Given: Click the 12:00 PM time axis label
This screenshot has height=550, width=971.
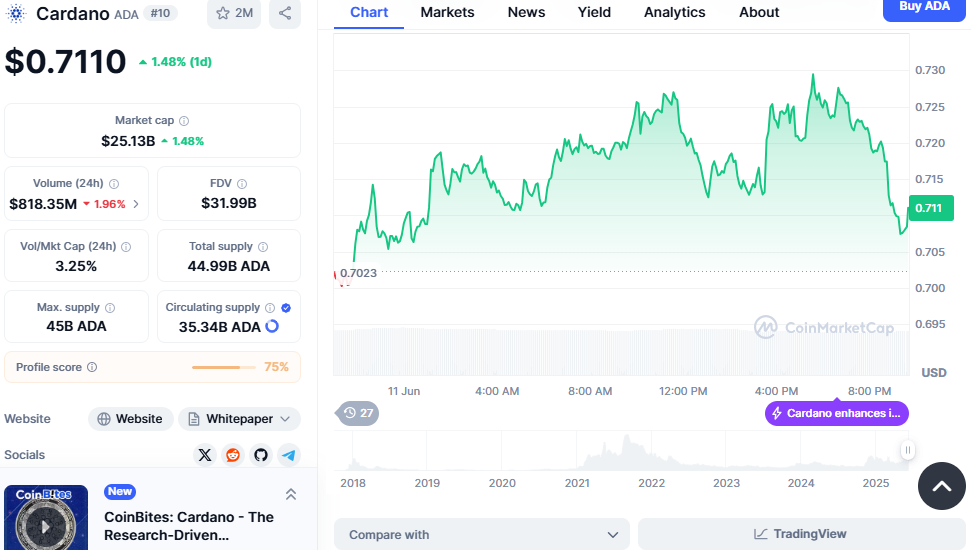Looking at the screenshot, I should (683, 391).
